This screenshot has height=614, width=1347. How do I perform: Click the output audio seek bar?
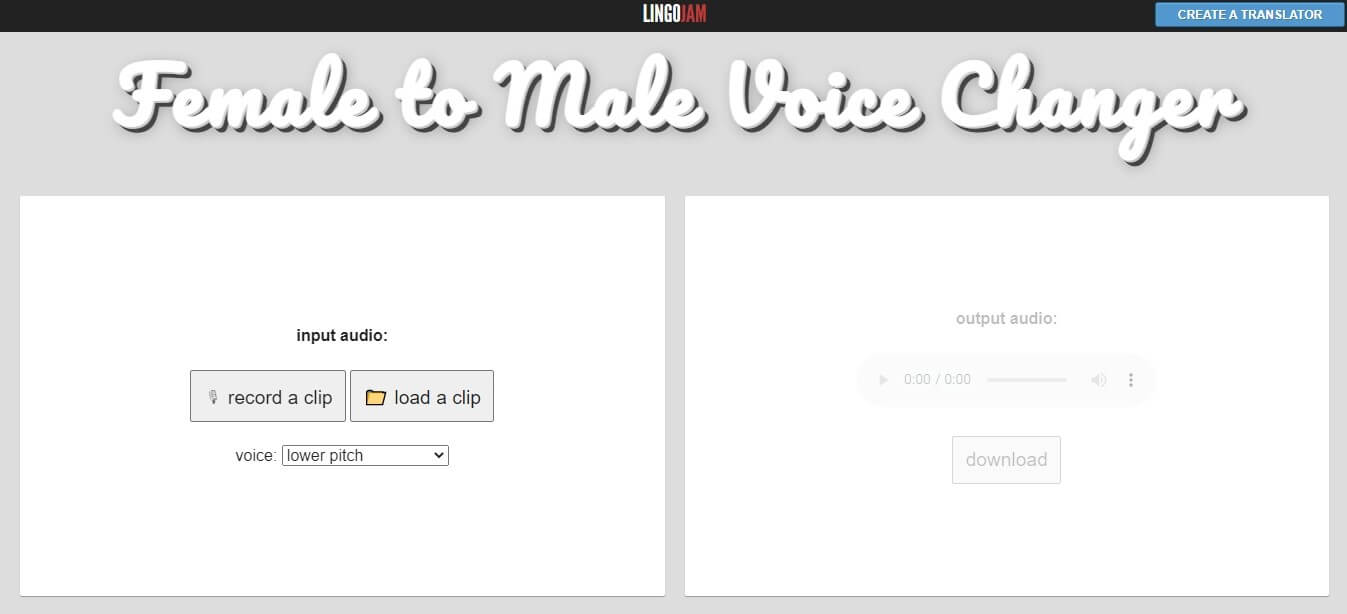[1027, 380]
